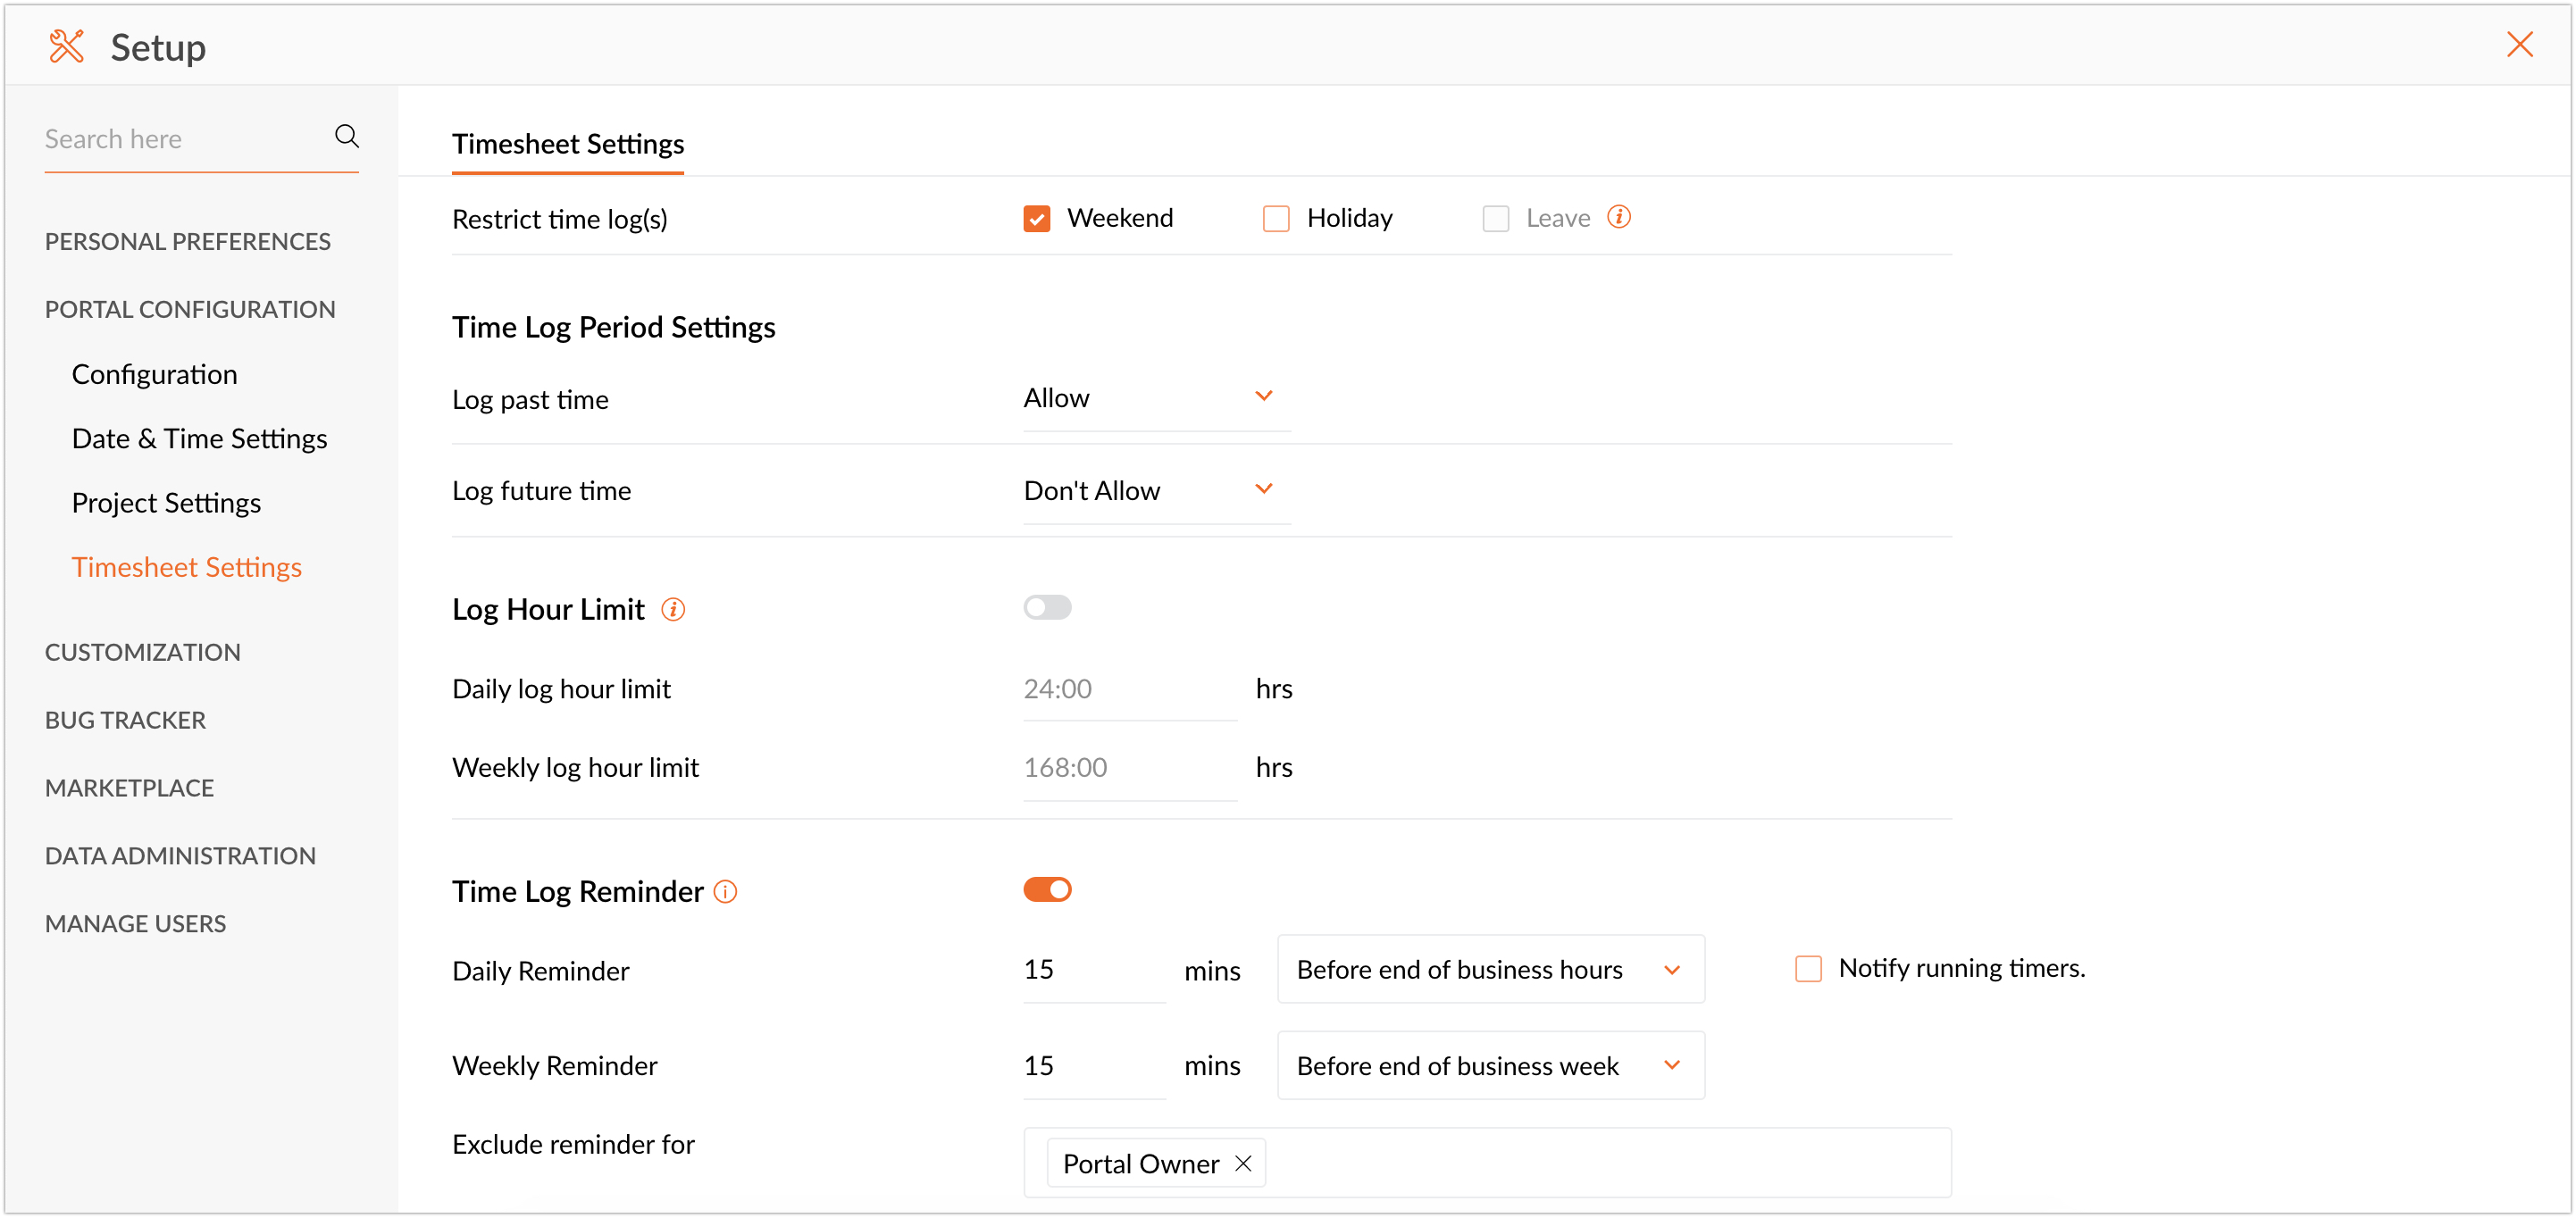Screen dimensions: 2576x1218
Task: Open Project Settings in sidebar
Action: 166,502
